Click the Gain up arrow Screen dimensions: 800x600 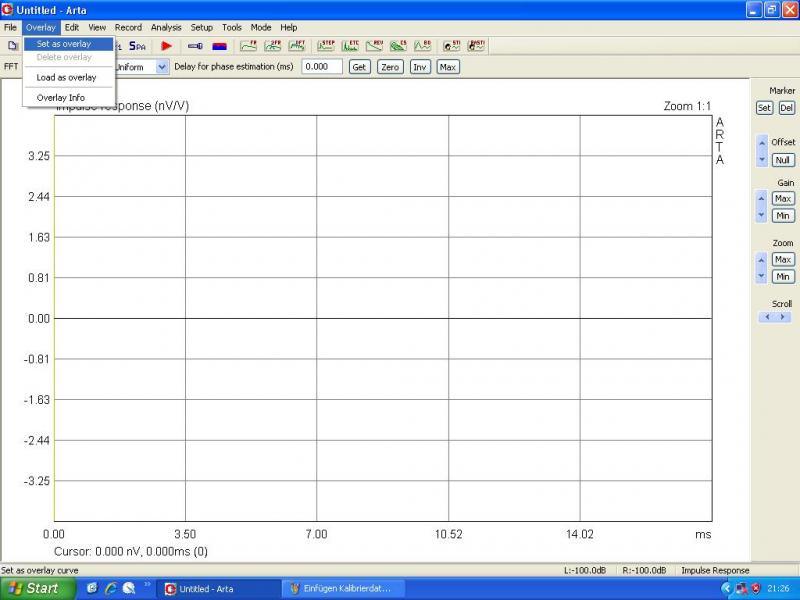click(762, 198)
